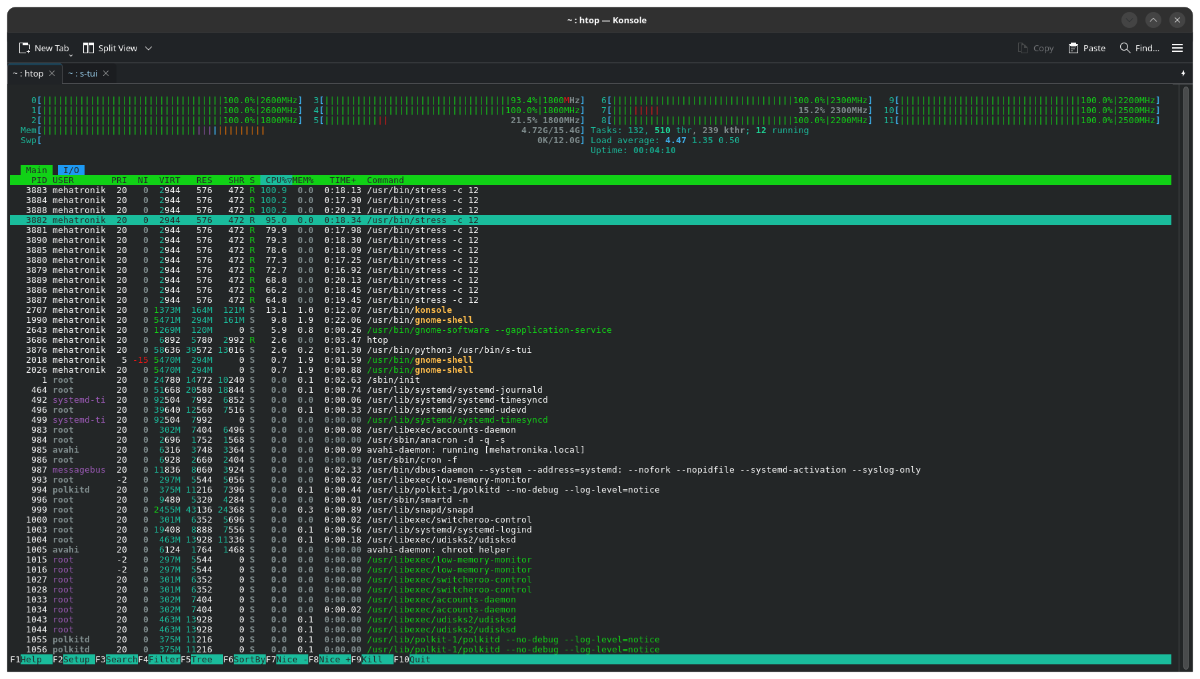1200x679 pixels.
Task: Select the gnome-software --gapplication-service row
Action: (x=590, y=330)
